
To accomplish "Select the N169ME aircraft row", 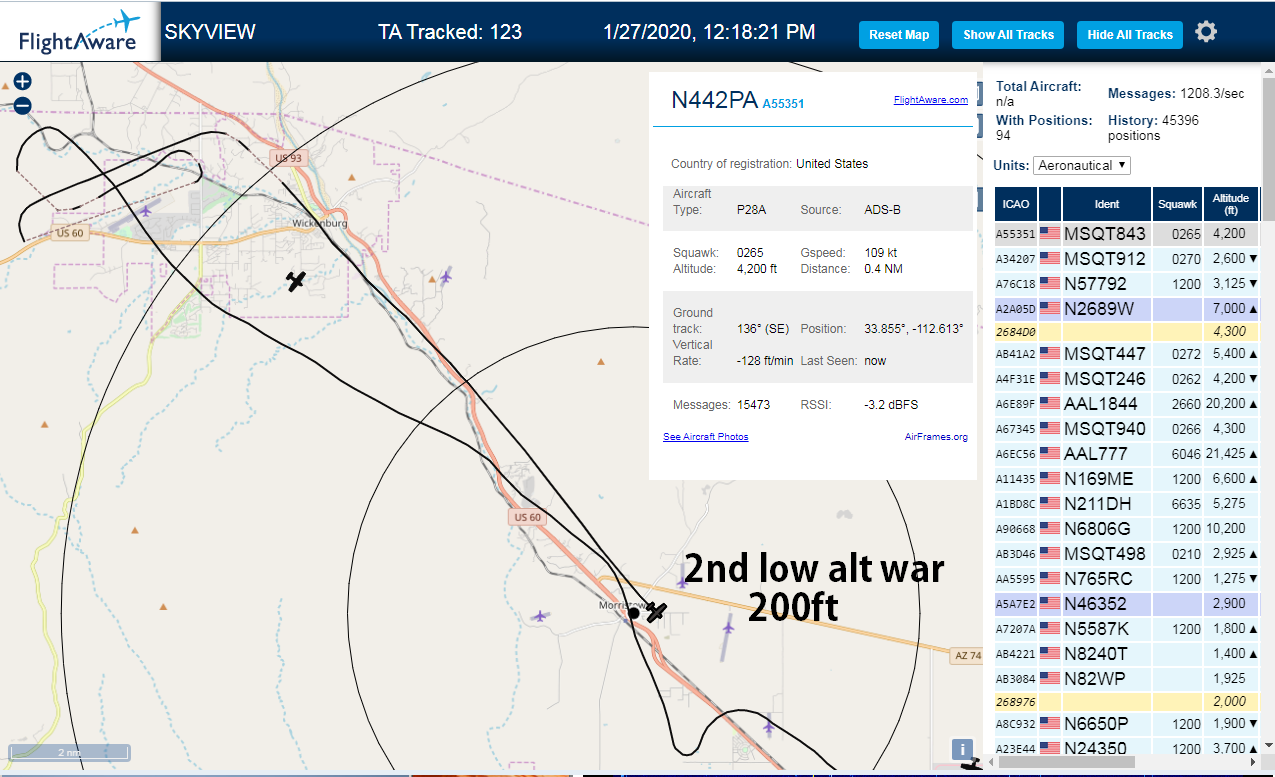I will (1127, 479).
